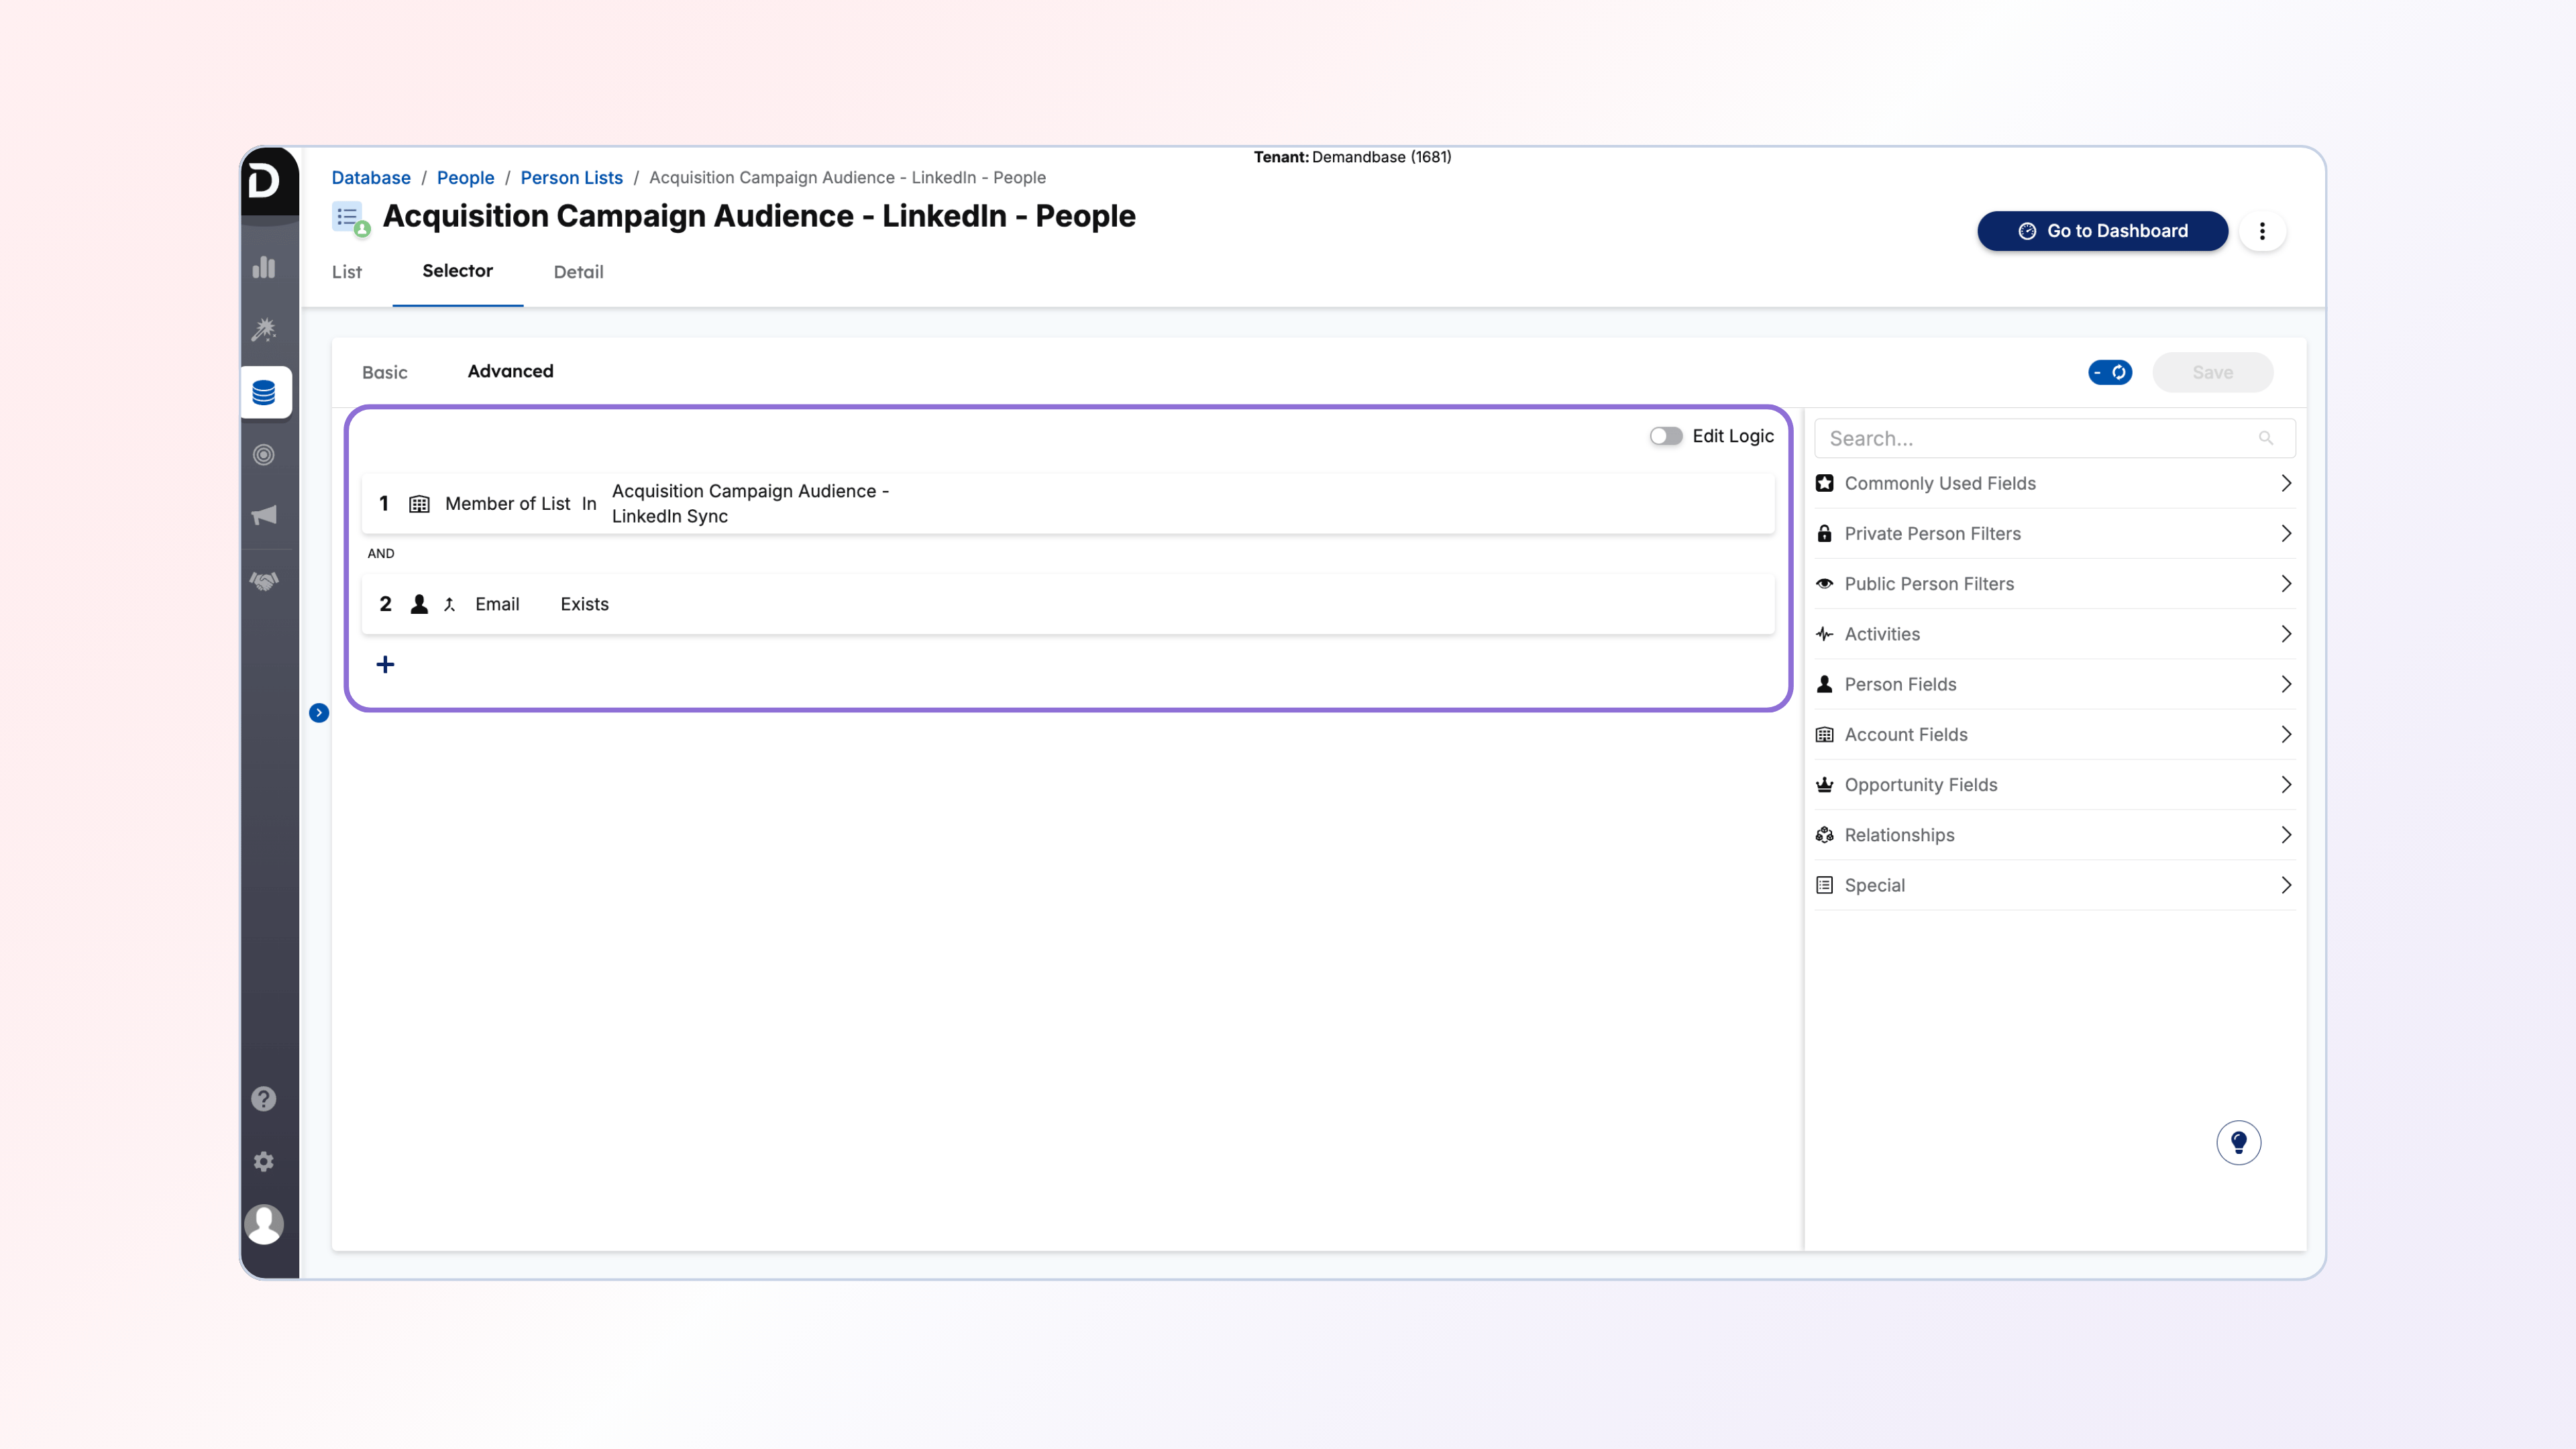Click the user profile avatar
2576x1449 pixels.
(264, 1224)
